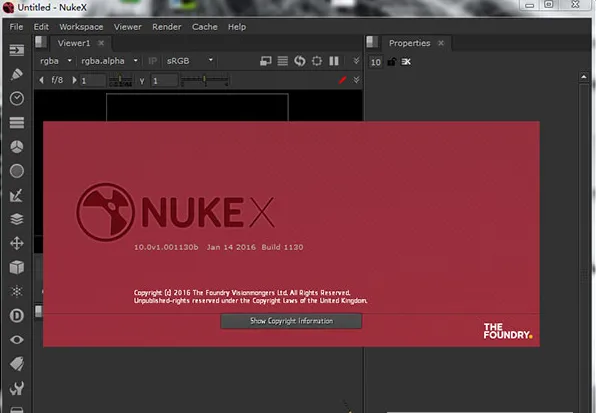Open the Workspace menu
The height and width of the screenshot is (413, 596).
[x=81, y=27]
